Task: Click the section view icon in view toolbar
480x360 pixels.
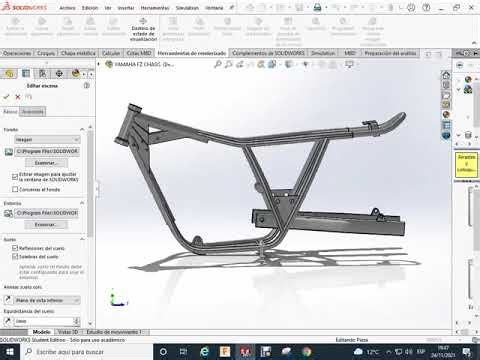Action: tap(261, 64)
